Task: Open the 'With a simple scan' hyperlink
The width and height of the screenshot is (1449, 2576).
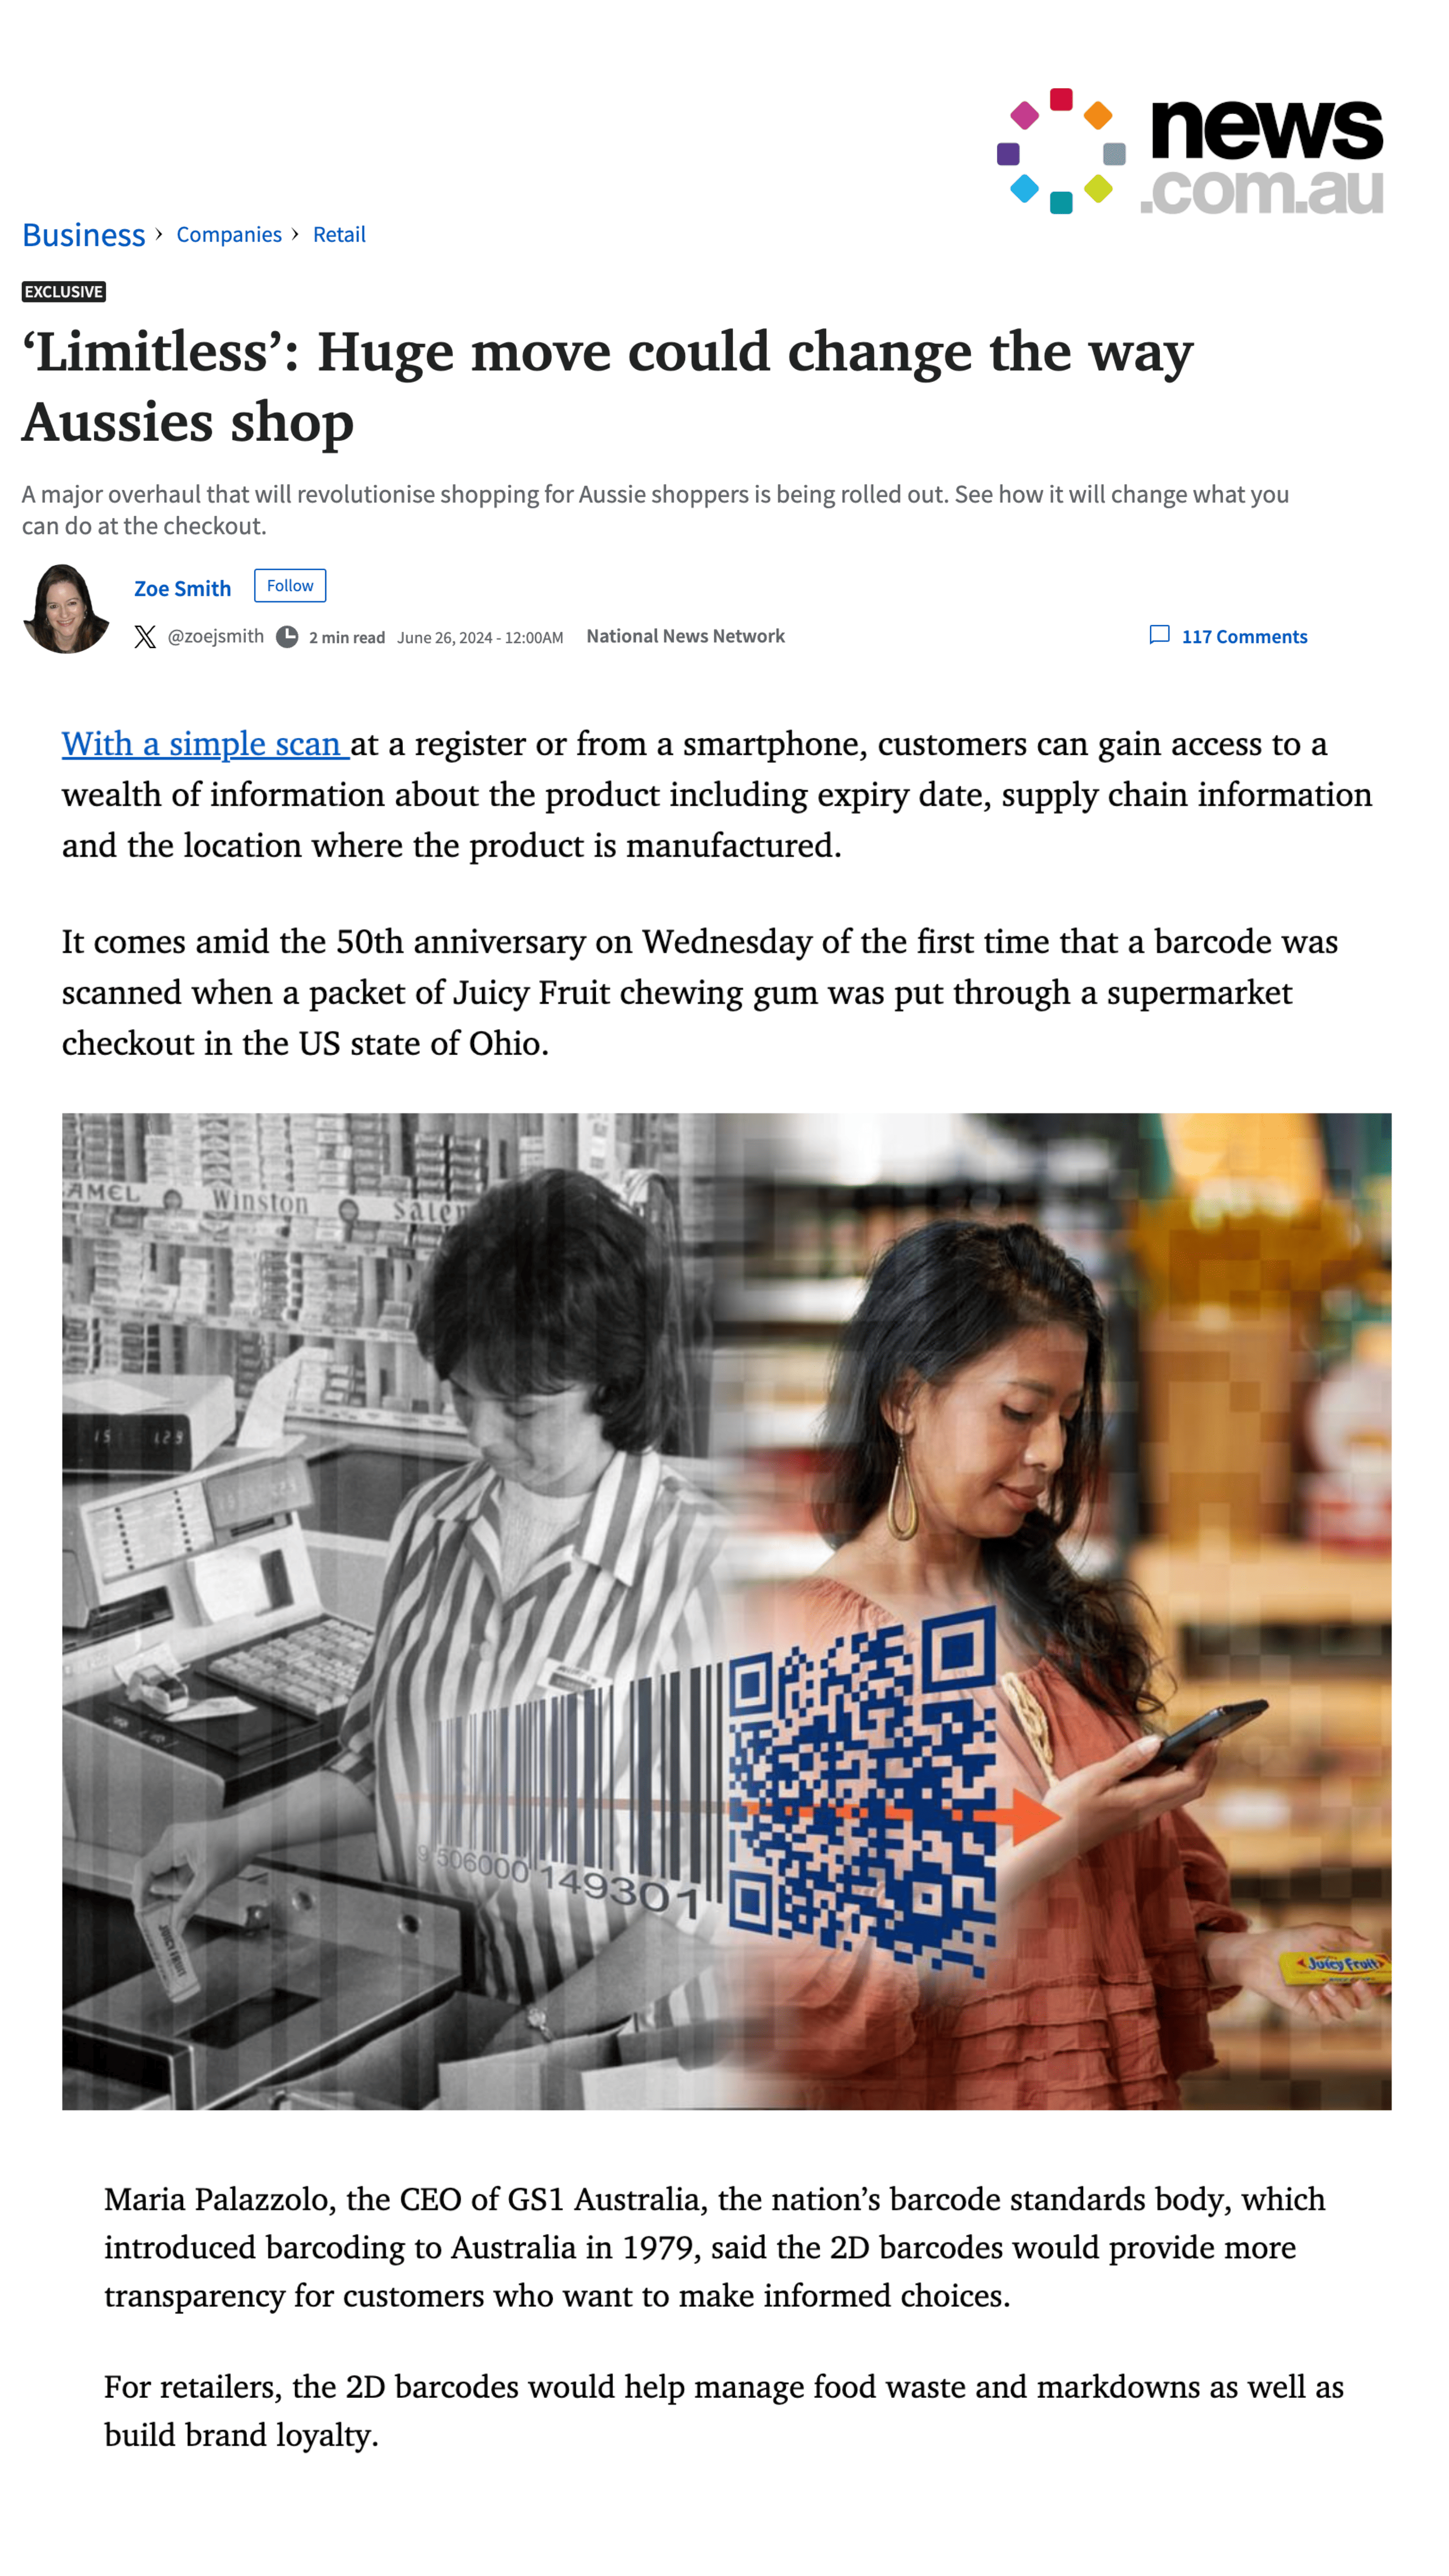Action: point(205,744)
